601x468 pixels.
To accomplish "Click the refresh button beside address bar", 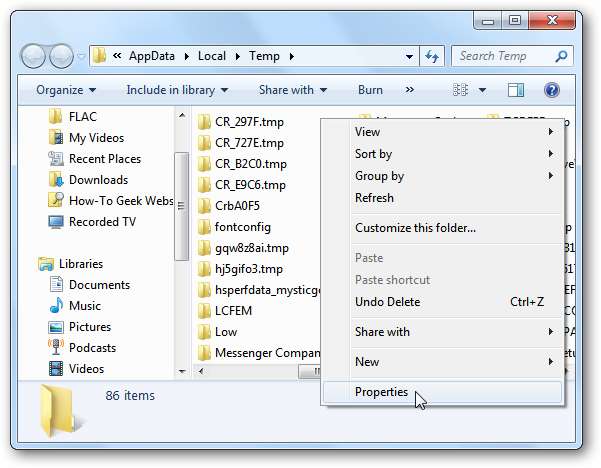I will click(433, 57).
